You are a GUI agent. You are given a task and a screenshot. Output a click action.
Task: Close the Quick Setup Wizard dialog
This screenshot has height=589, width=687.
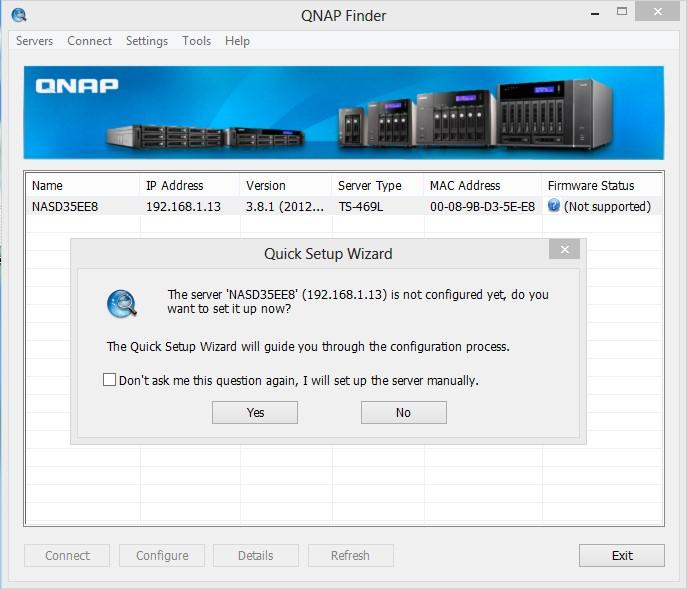pyautogui.click(x=564, y=249)
